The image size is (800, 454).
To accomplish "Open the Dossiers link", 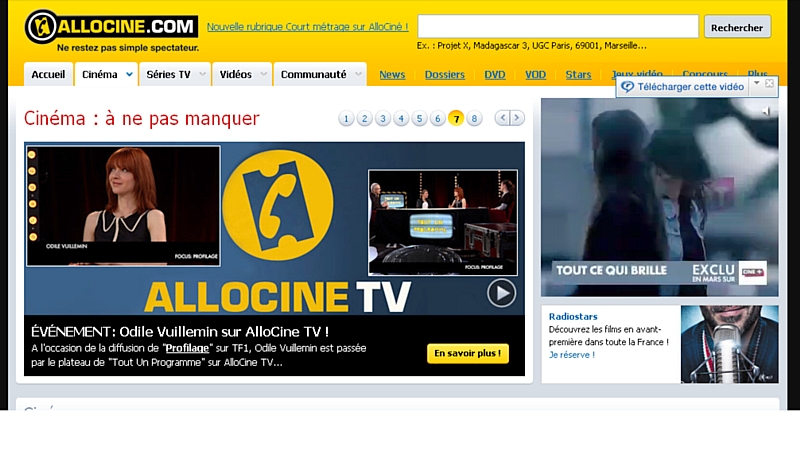I will point(444,74).
